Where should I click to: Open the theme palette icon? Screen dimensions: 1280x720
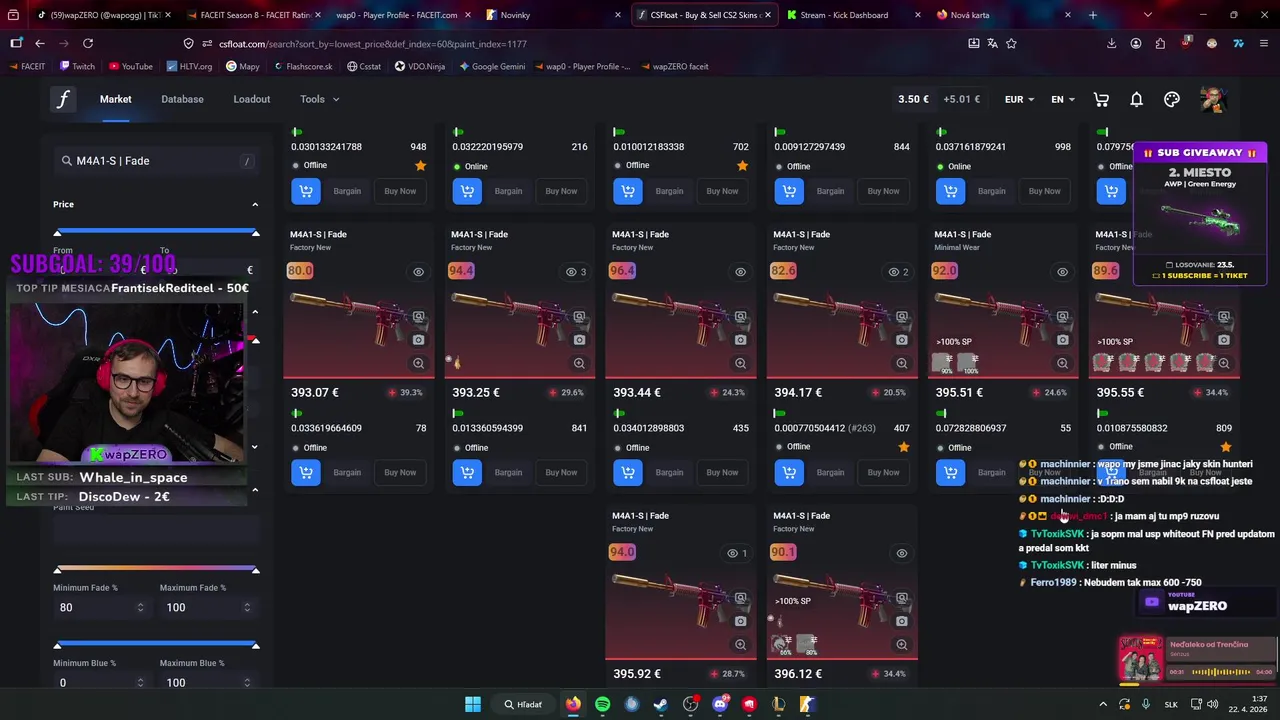pos(1172,99)
